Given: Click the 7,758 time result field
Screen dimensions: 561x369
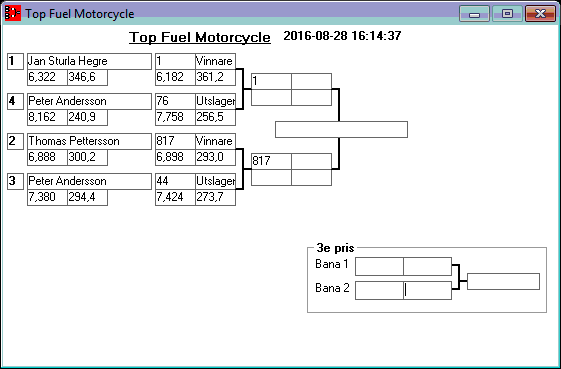Looking at the screenshot, I should tap(175, 117).
